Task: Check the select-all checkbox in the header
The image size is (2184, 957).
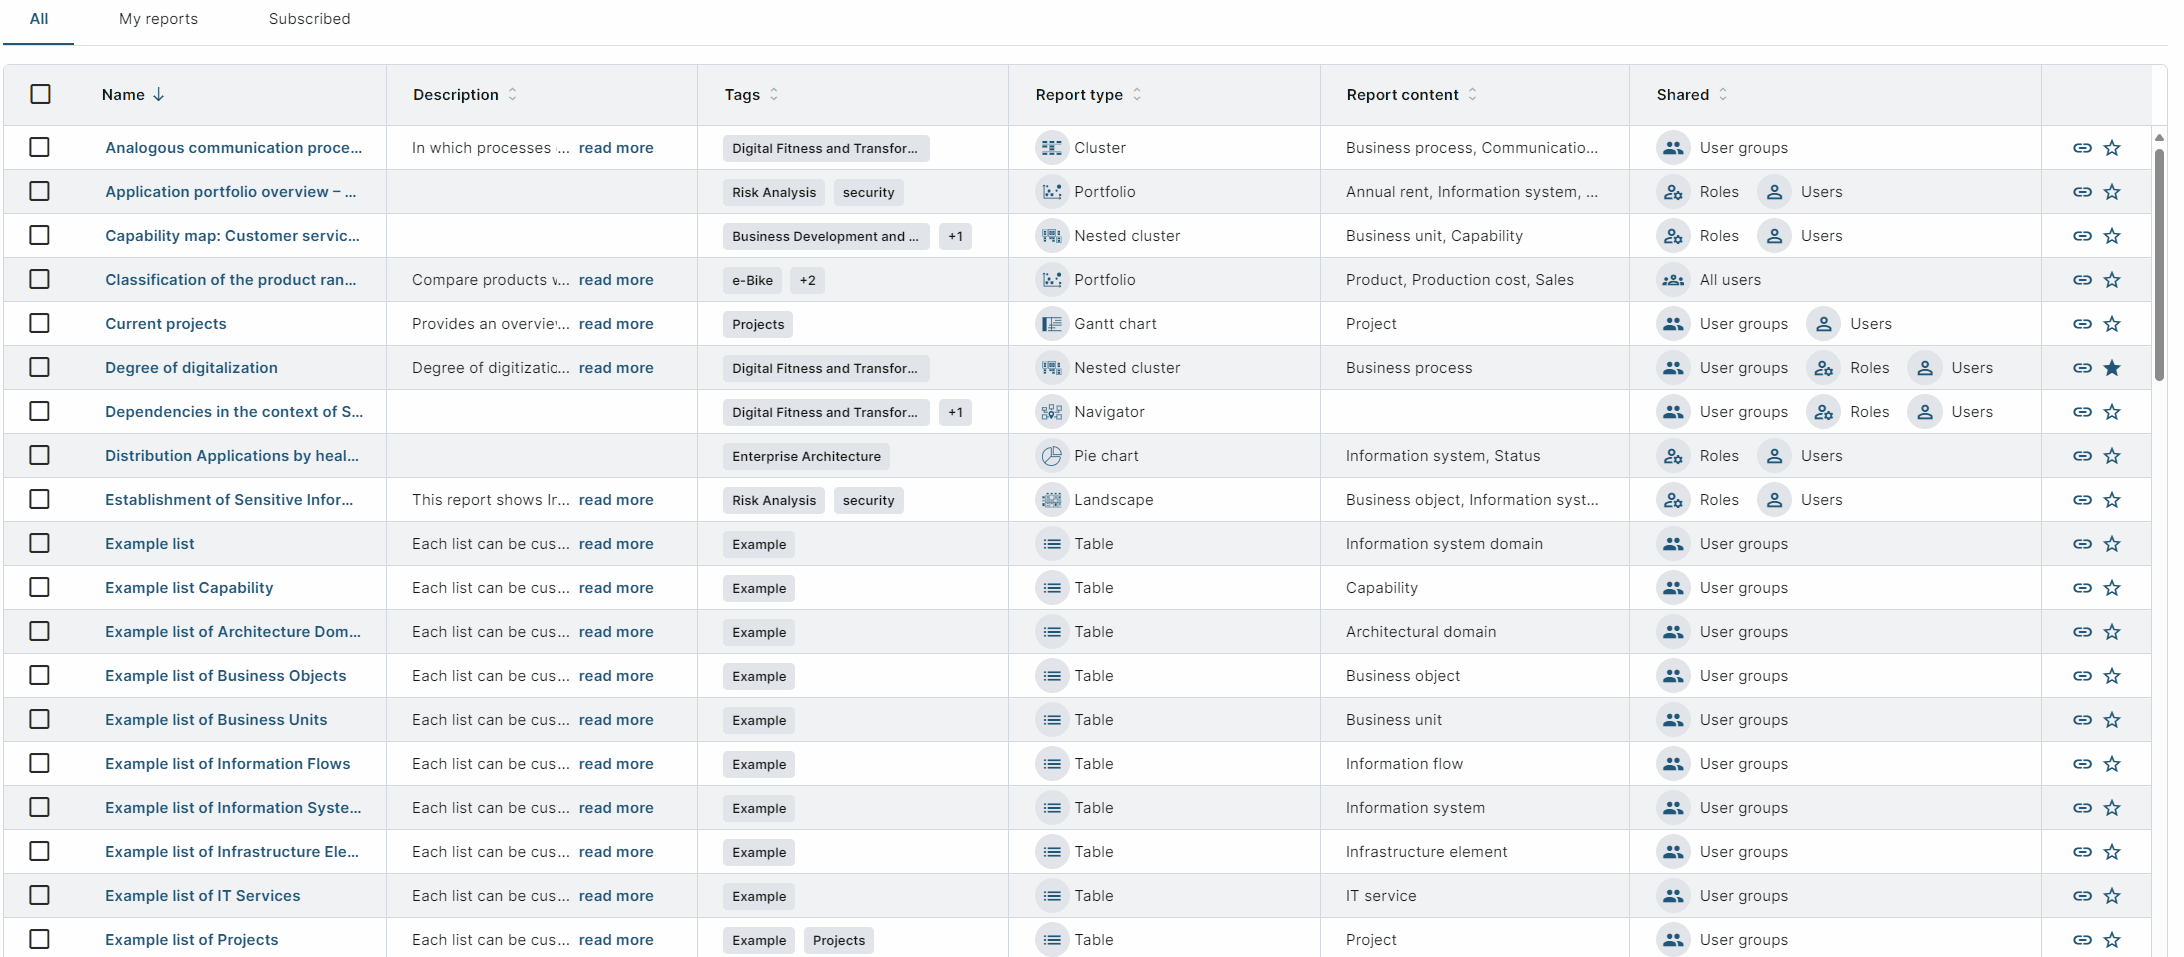Action: [x=40, y=93]
